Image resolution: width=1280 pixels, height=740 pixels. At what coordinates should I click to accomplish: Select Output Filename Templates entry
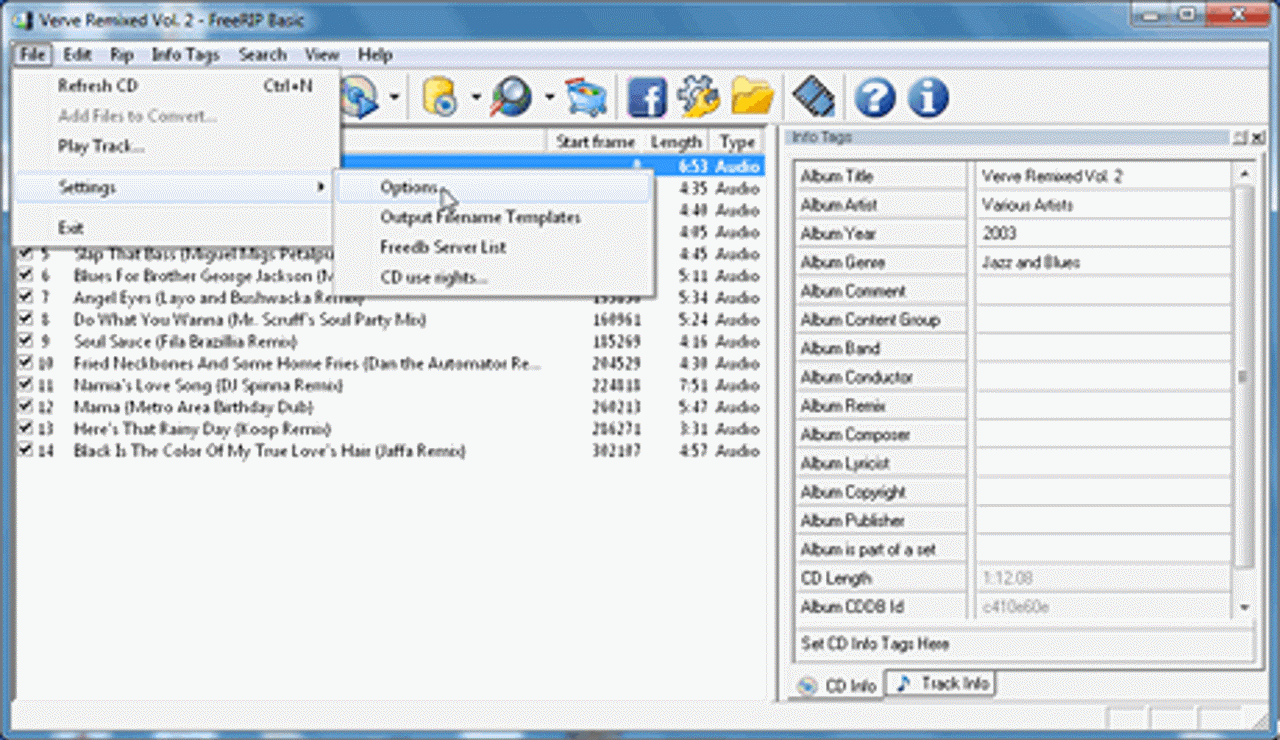[494, 218]
